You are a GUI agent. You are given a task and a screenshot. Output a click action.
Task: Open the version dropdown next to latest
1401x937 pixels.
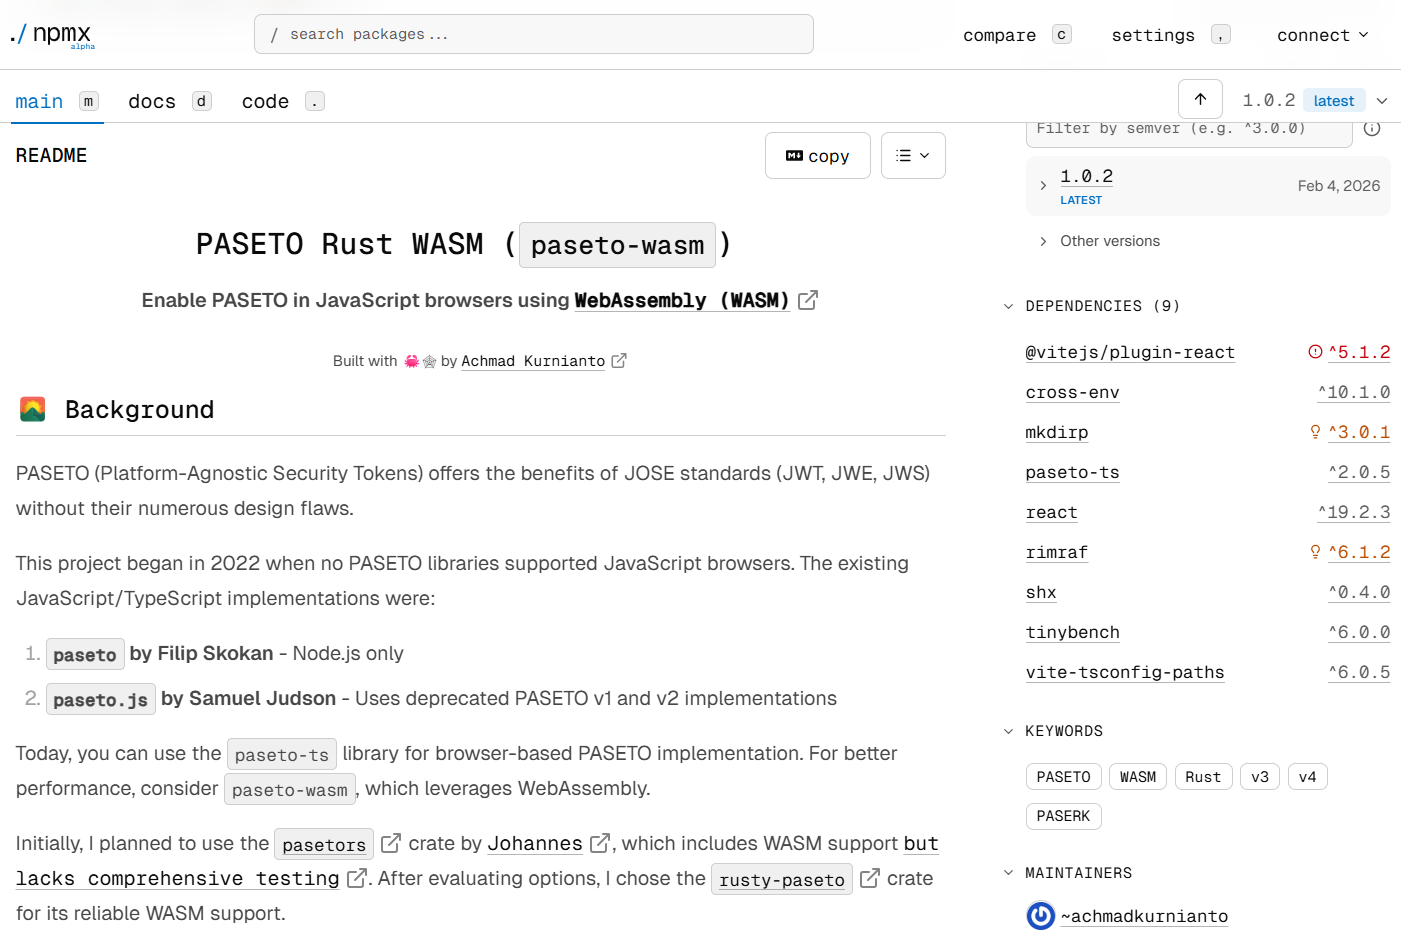(x=1382, y=100)
